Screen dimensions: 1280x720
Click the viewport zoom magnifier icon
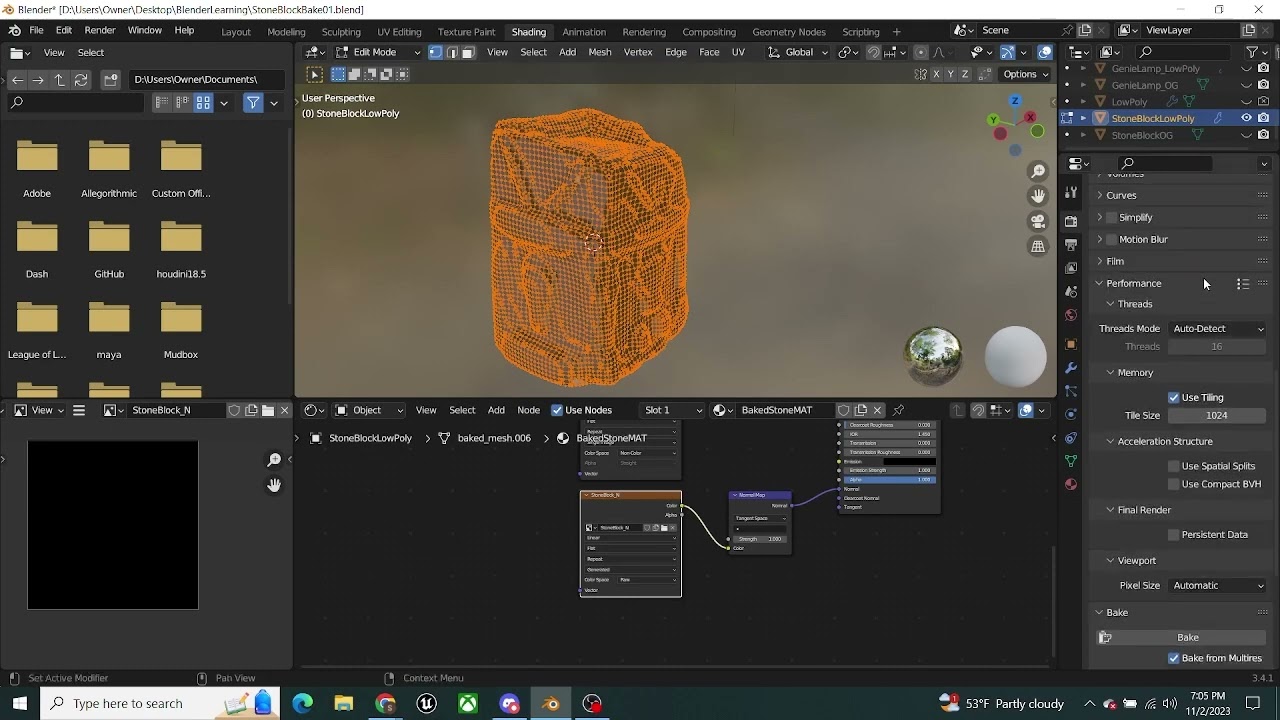click(1038, 171)
